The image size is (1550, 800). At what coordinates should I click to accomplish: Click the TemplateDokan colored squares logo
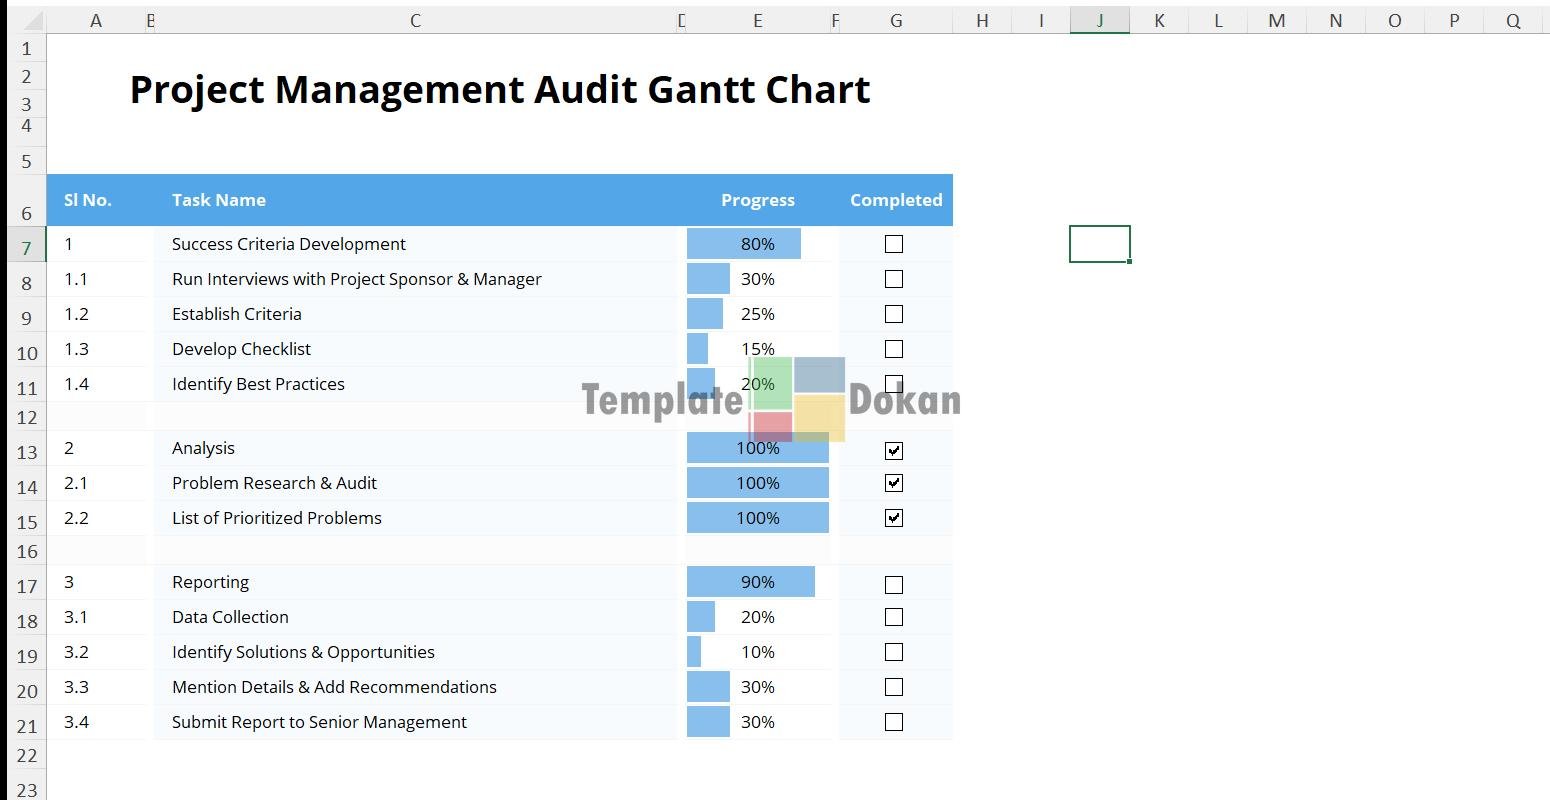pyautogui.click(x=798, y=399)
